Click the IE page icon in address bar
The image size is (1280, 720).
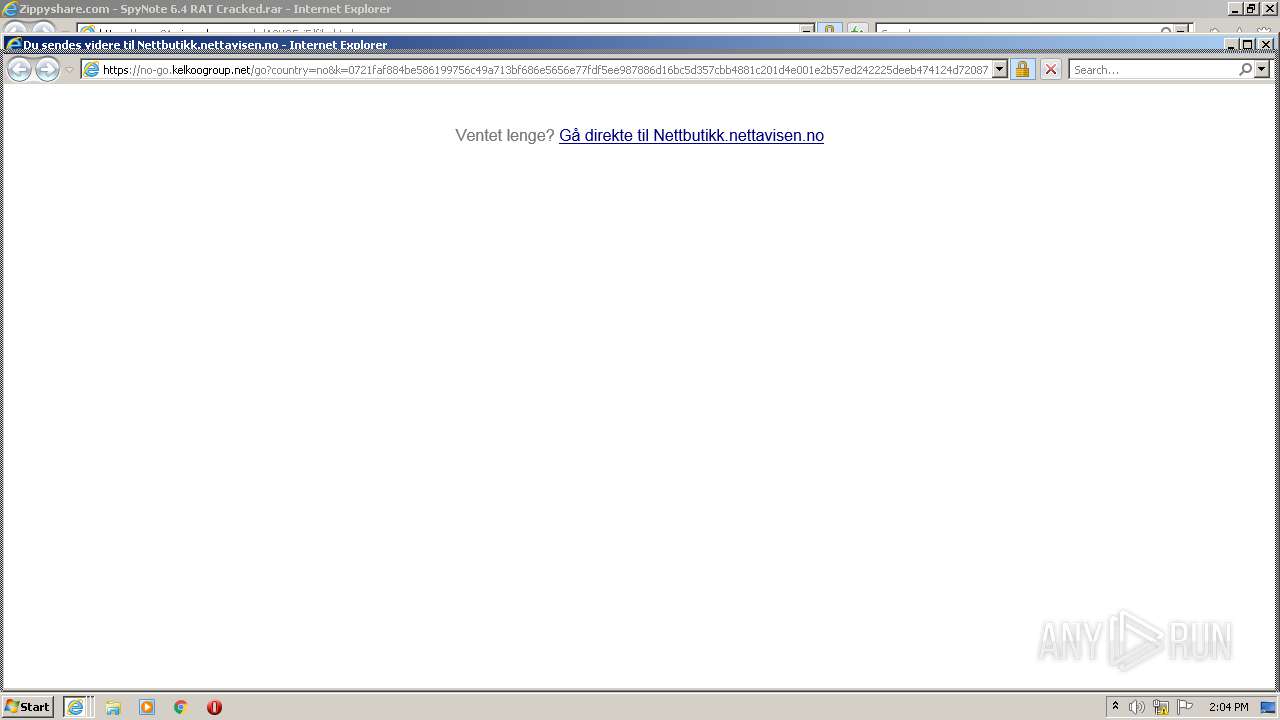point(91,70)
